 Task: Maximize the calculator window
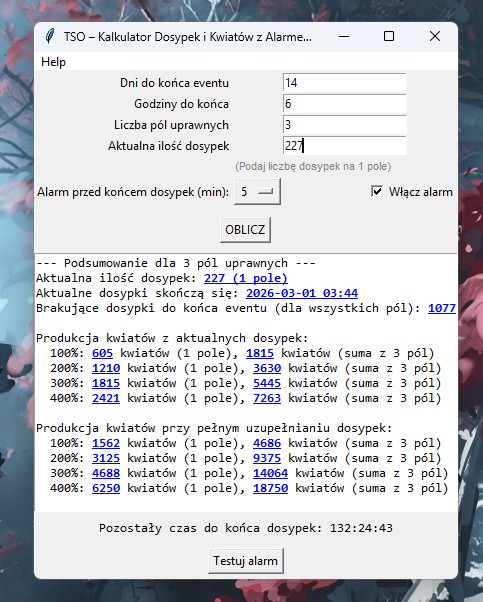(x=389, y=36)
